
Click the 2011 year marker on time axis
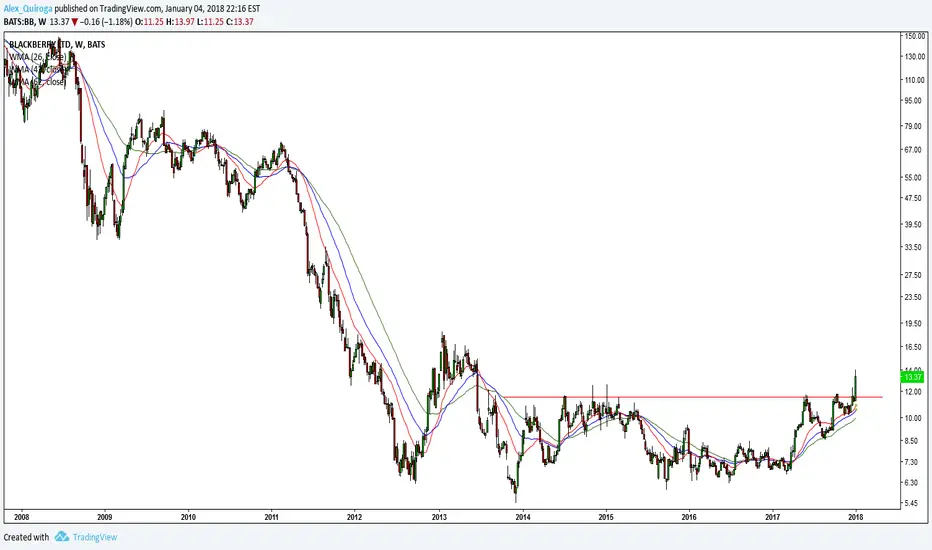pos(272,517)
